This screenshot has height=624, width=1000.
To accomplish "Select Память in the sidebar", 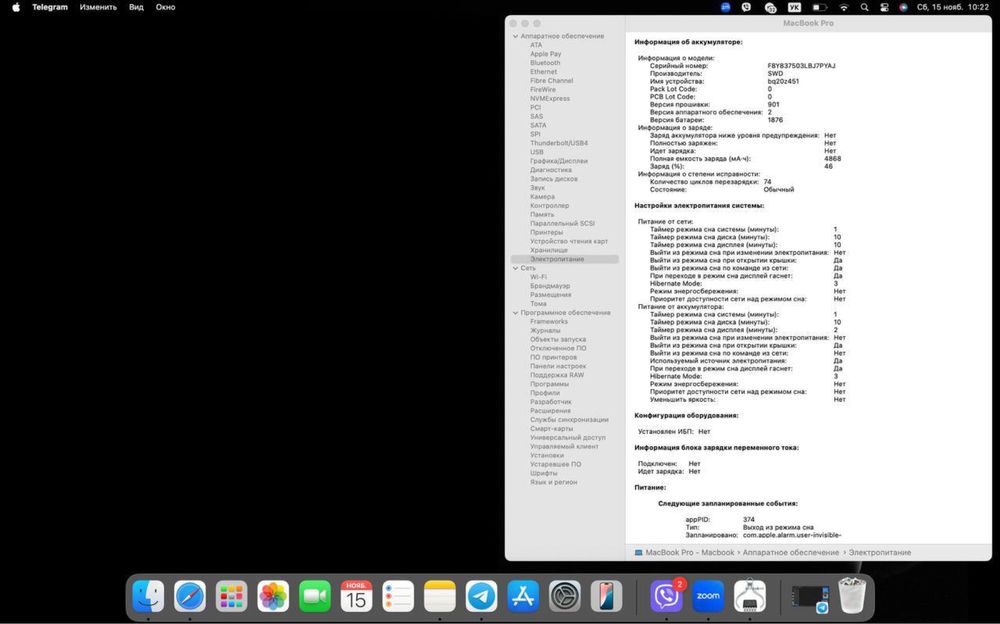I will pos(542,214).
